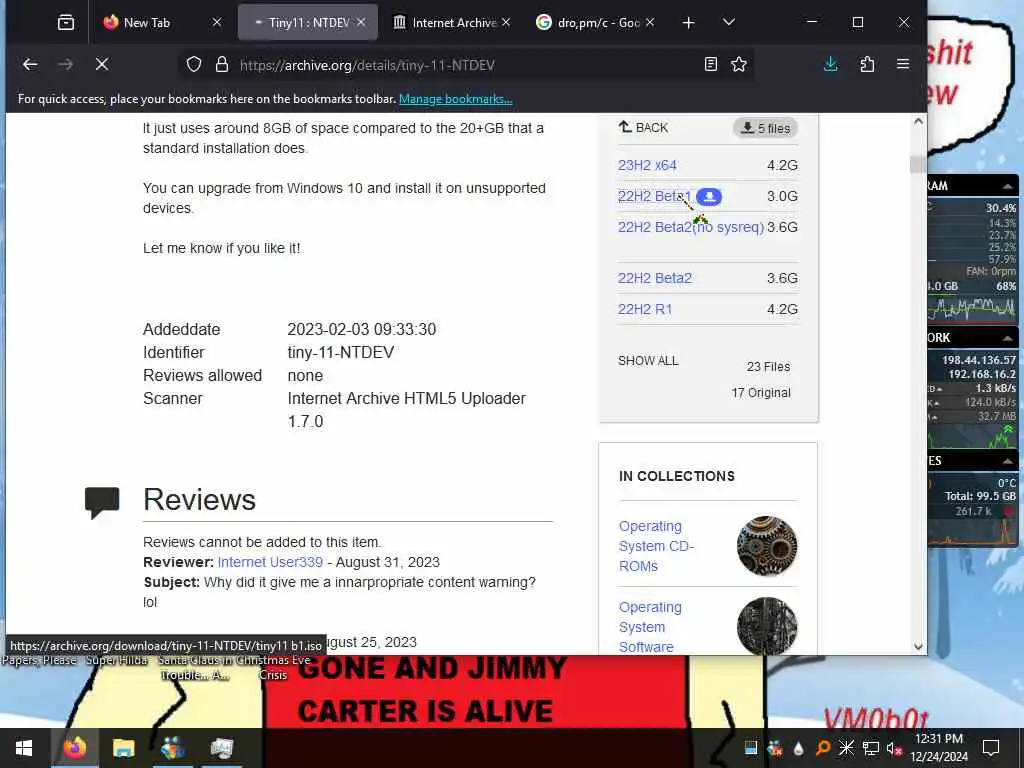This screenshot has width=1024, height=768.
Task: Open Firefox recent browsing (Firefox View) icon
Action: [65, 23]
